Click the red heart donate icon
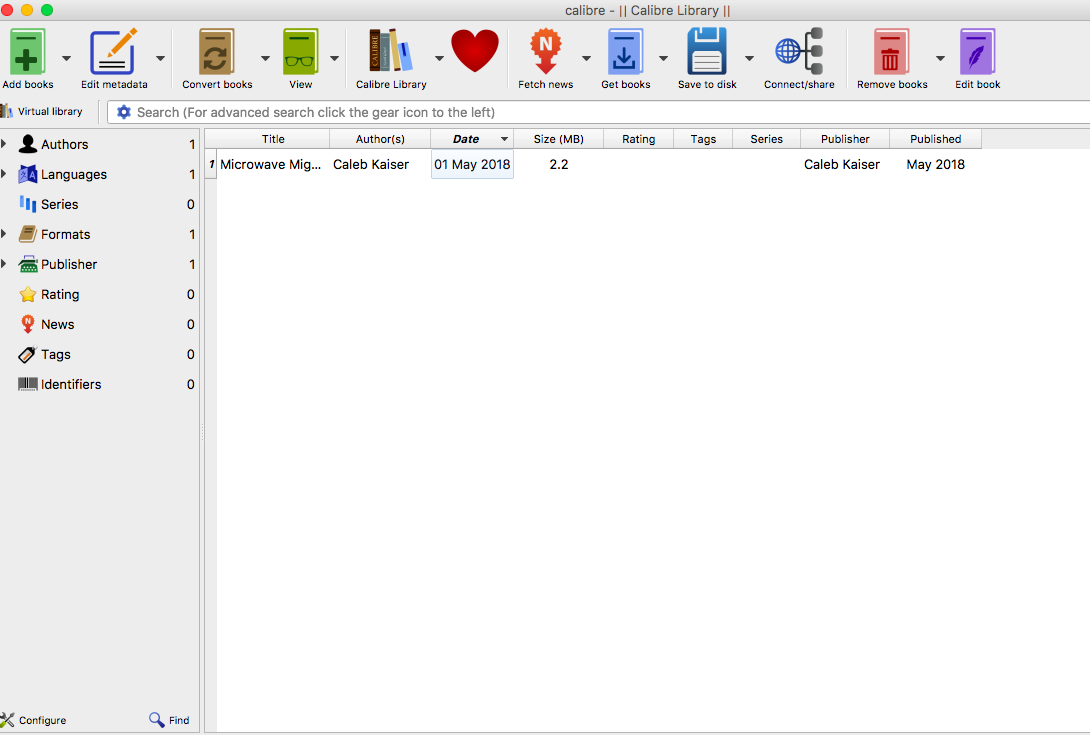Image resolution: width=1090 pixels, height=735 pixels. tap(475, 51)
